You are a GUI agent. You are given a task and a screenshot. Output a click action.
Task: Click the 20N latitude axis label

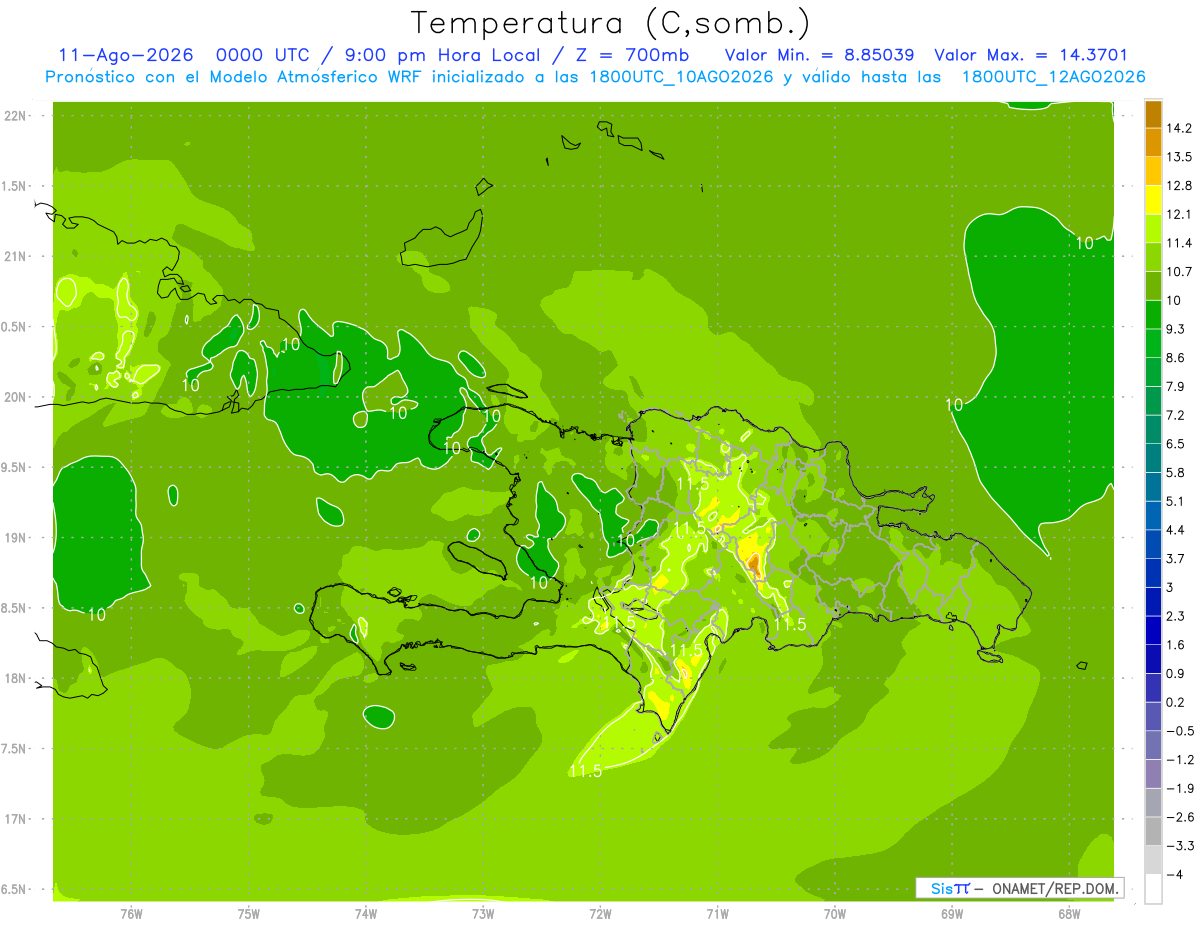(x=16, y=397)
